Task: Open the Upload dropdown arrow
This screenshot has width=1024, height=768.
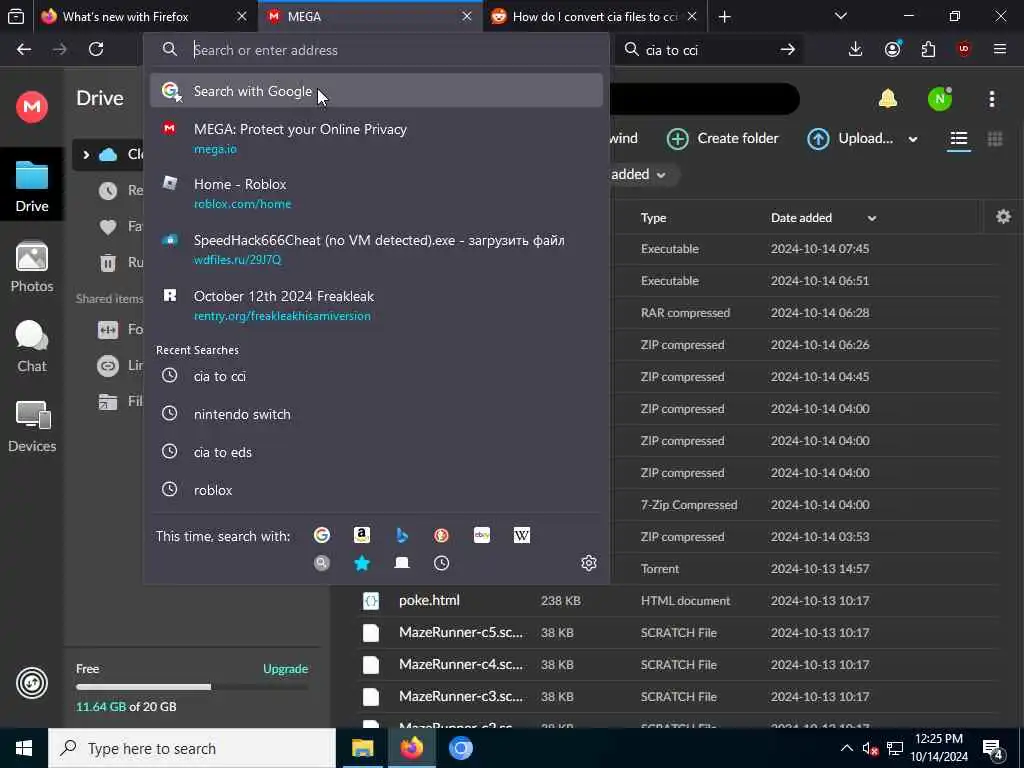Action: 913,139
